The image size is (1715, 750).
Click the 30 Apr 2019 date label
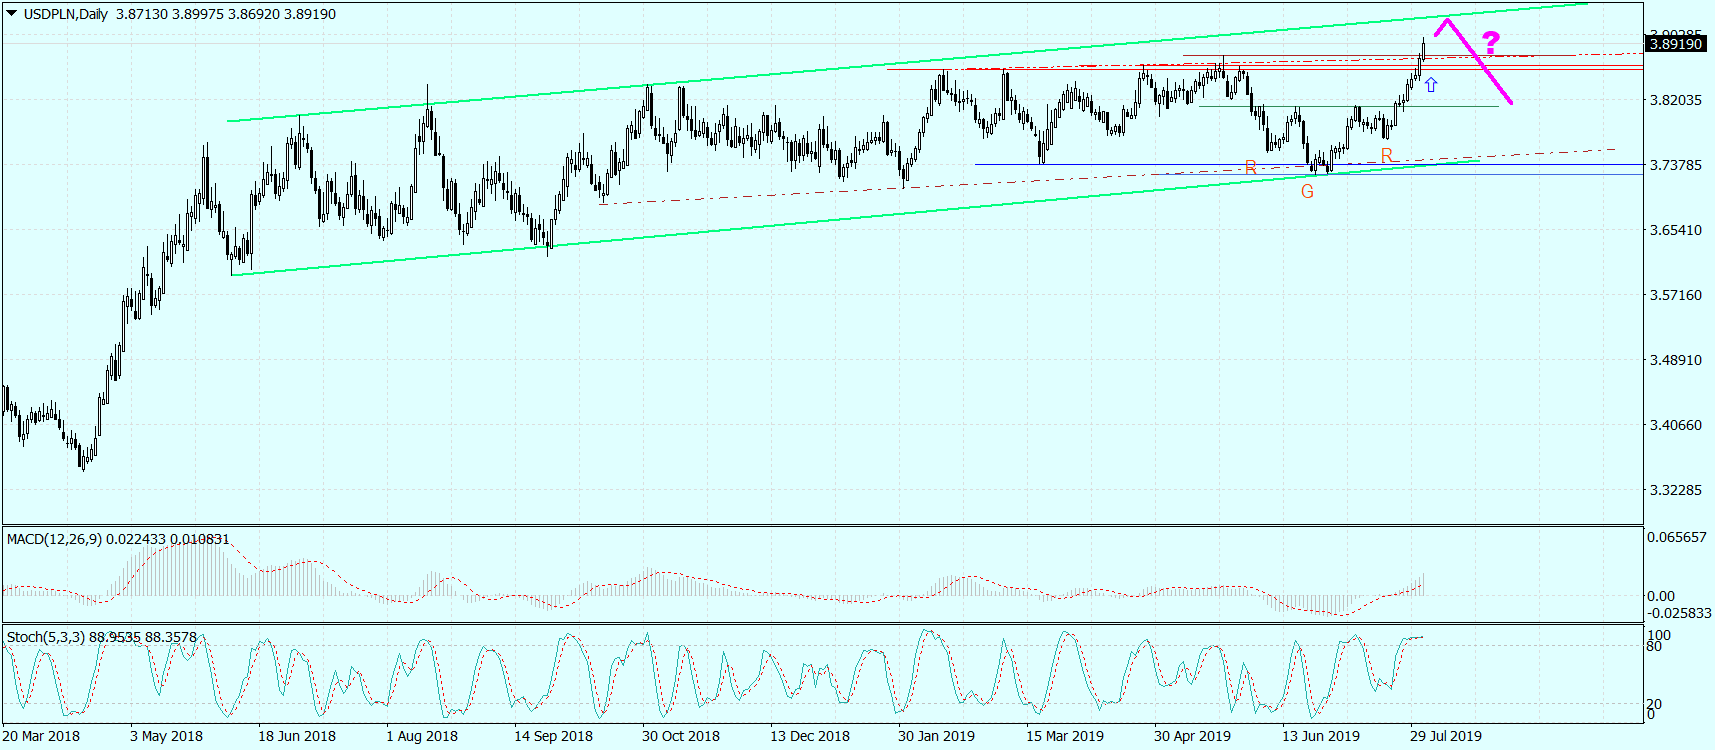(1192, 736)
